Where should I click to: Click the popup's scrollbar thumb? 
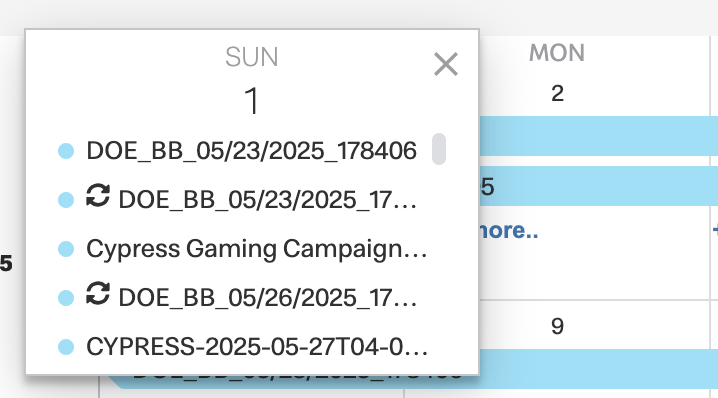439,149
